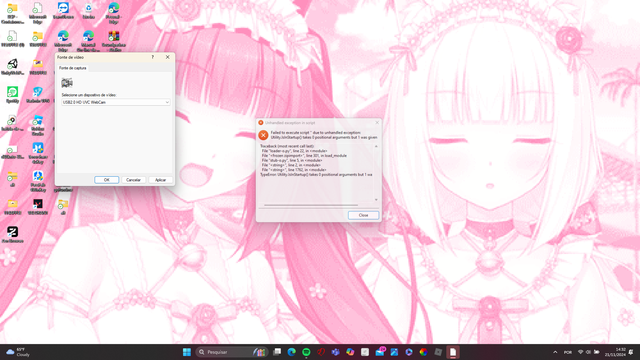Confirm Fonte de vídeo dialog with OK
This screenshot has height=360, width=640.
click(x=107, y=180)
